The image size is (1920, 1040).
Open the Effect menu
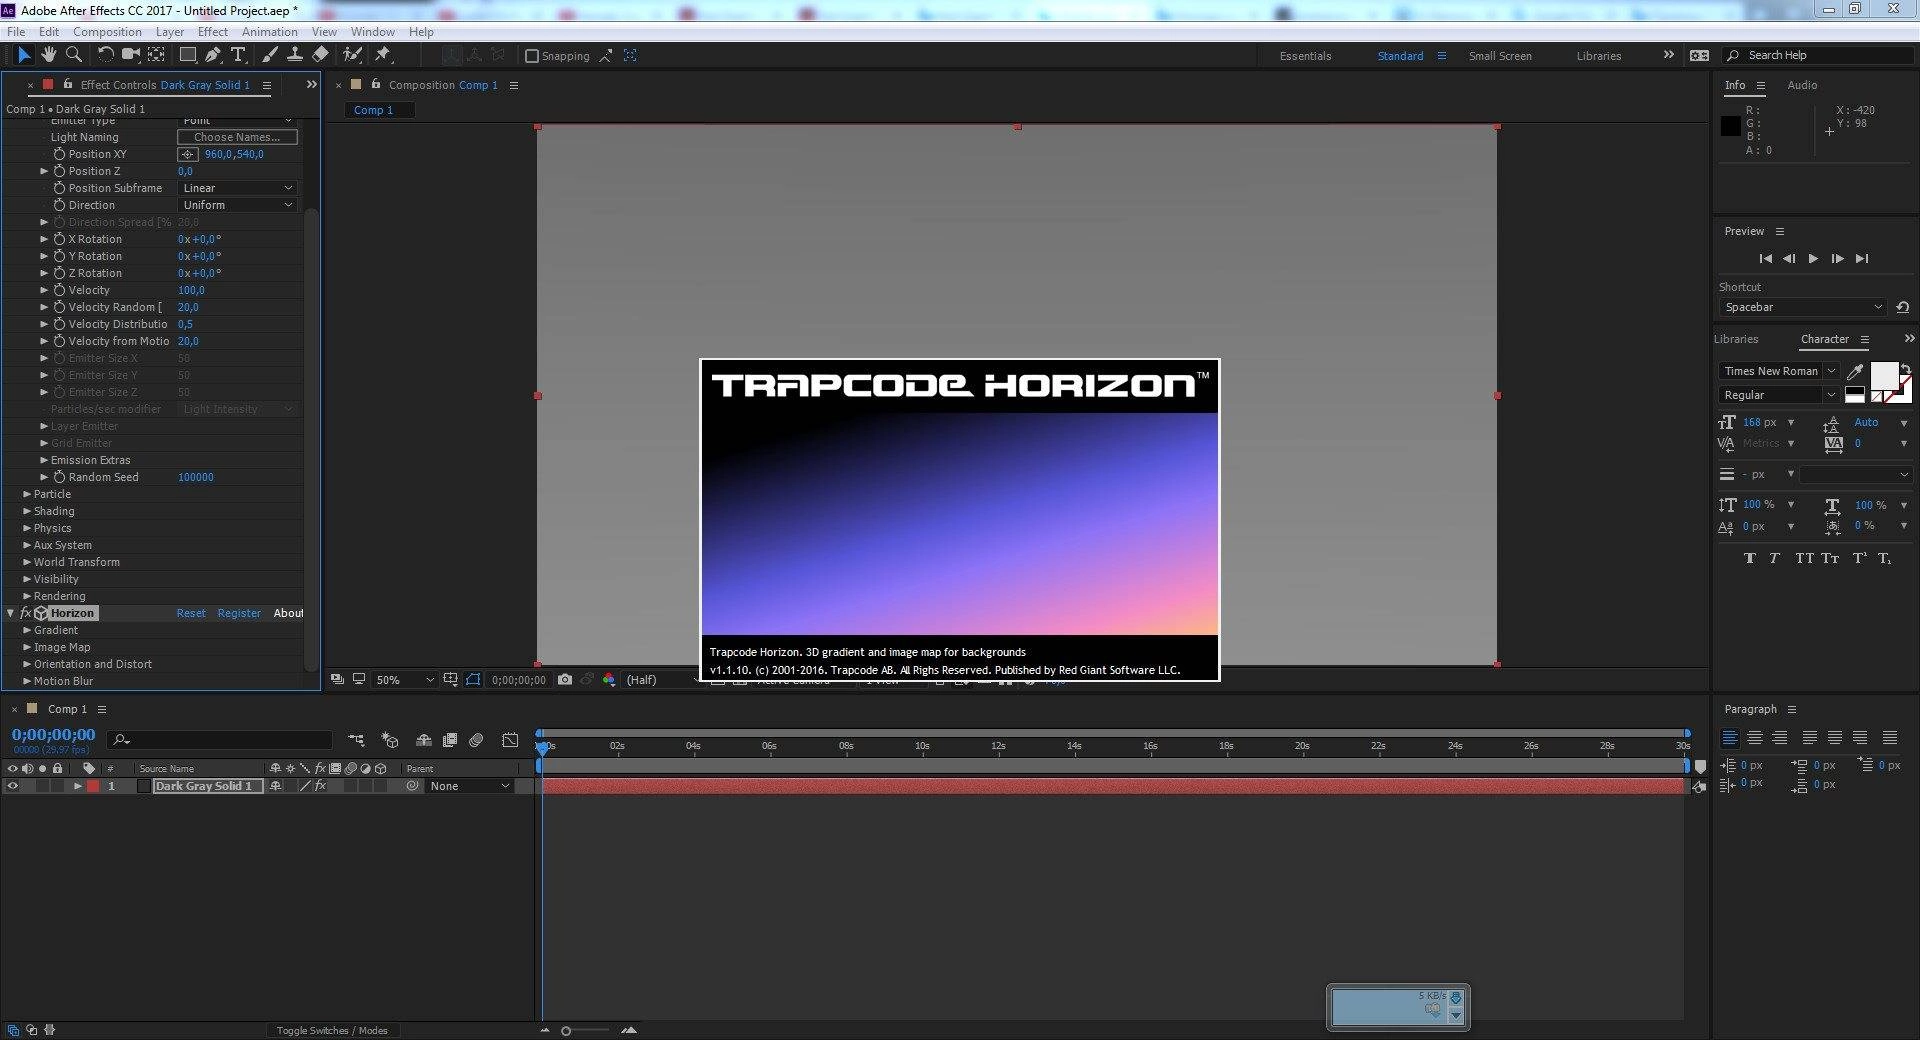[x=213, y=32]
